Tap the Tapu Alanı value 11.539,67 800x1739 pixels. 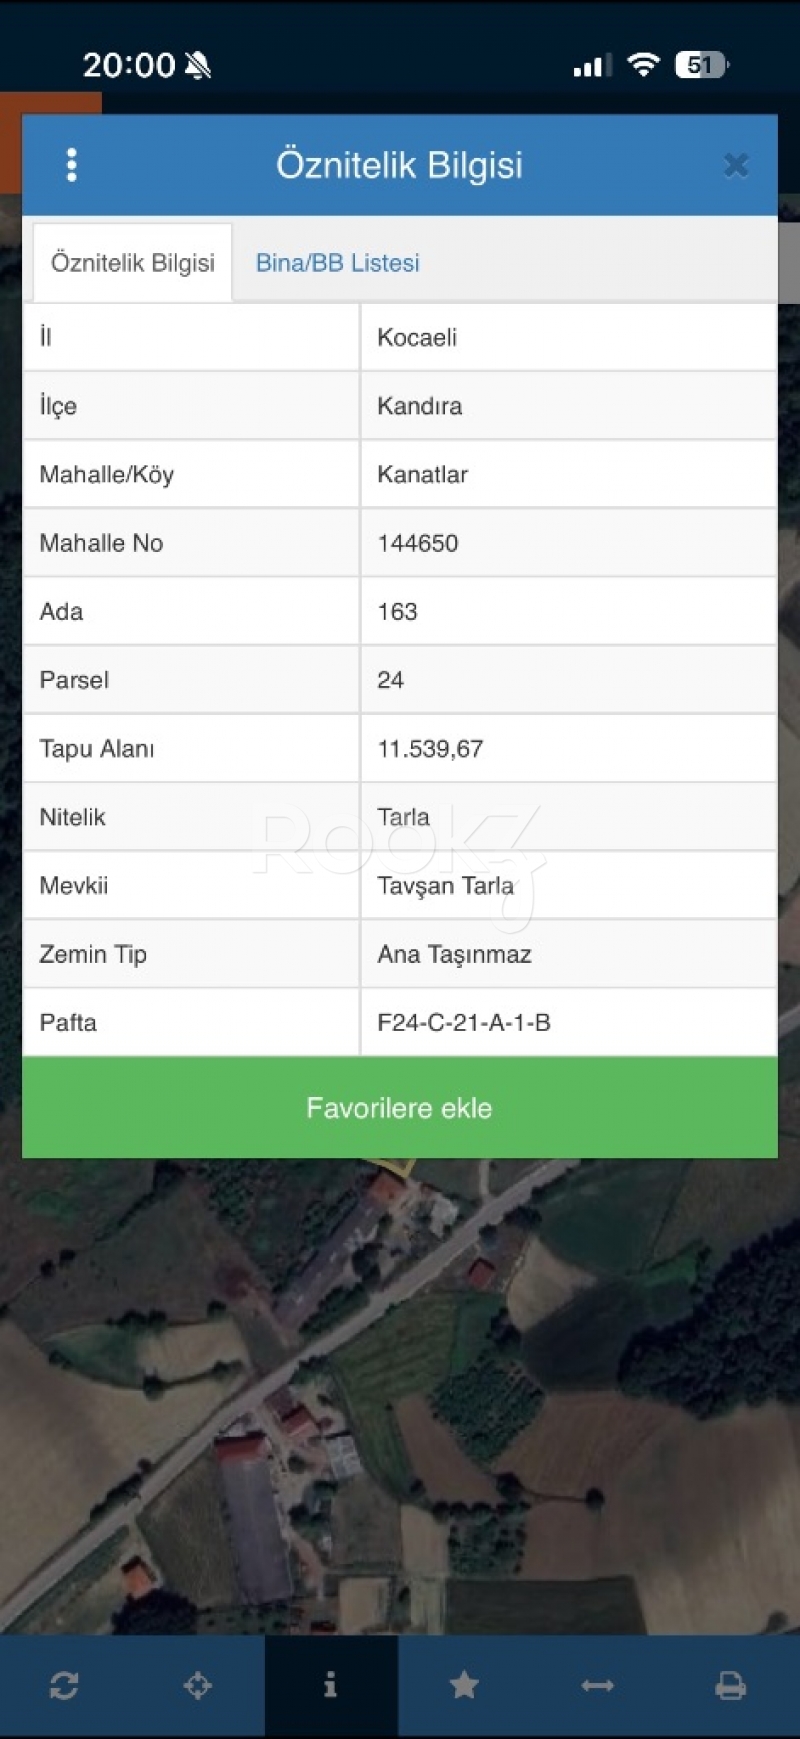[x=430, y=749]
